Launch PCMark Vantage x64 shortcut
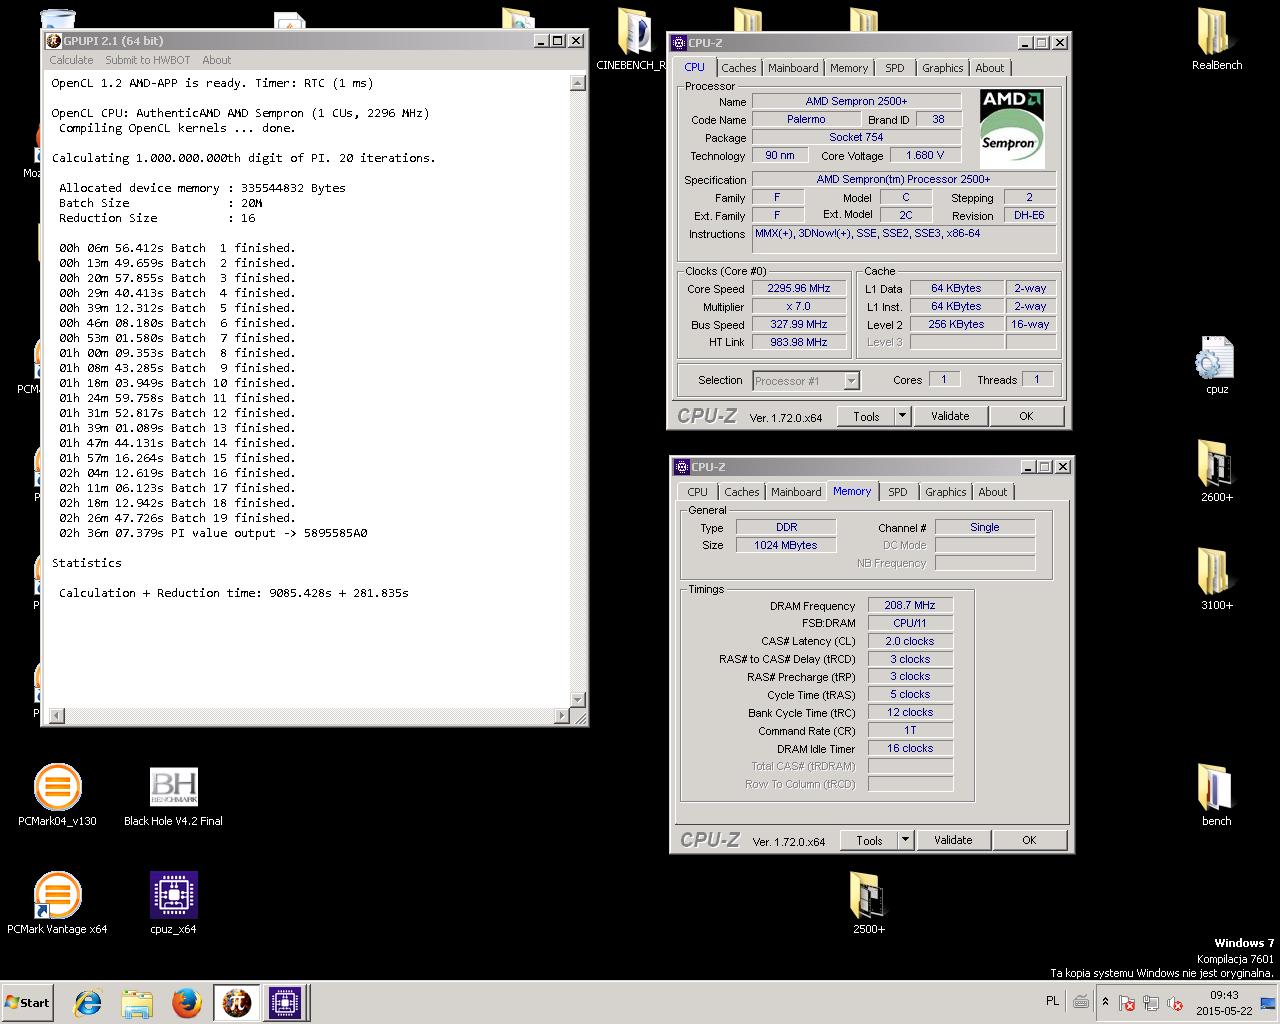This screenshot has height=1024, width=1280. pos(57,903)
